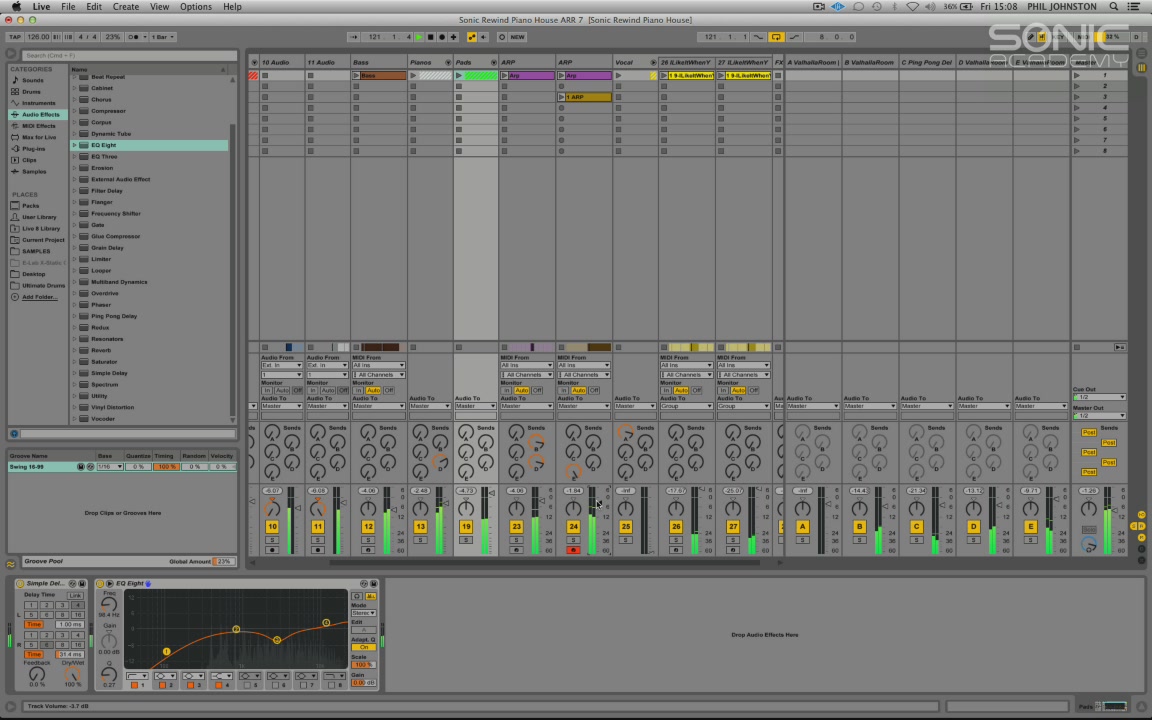Image resolution: width=1152 pixels, height=720 pixels.
Task: Click the transport Play button
Action: [x=419, y=37]
